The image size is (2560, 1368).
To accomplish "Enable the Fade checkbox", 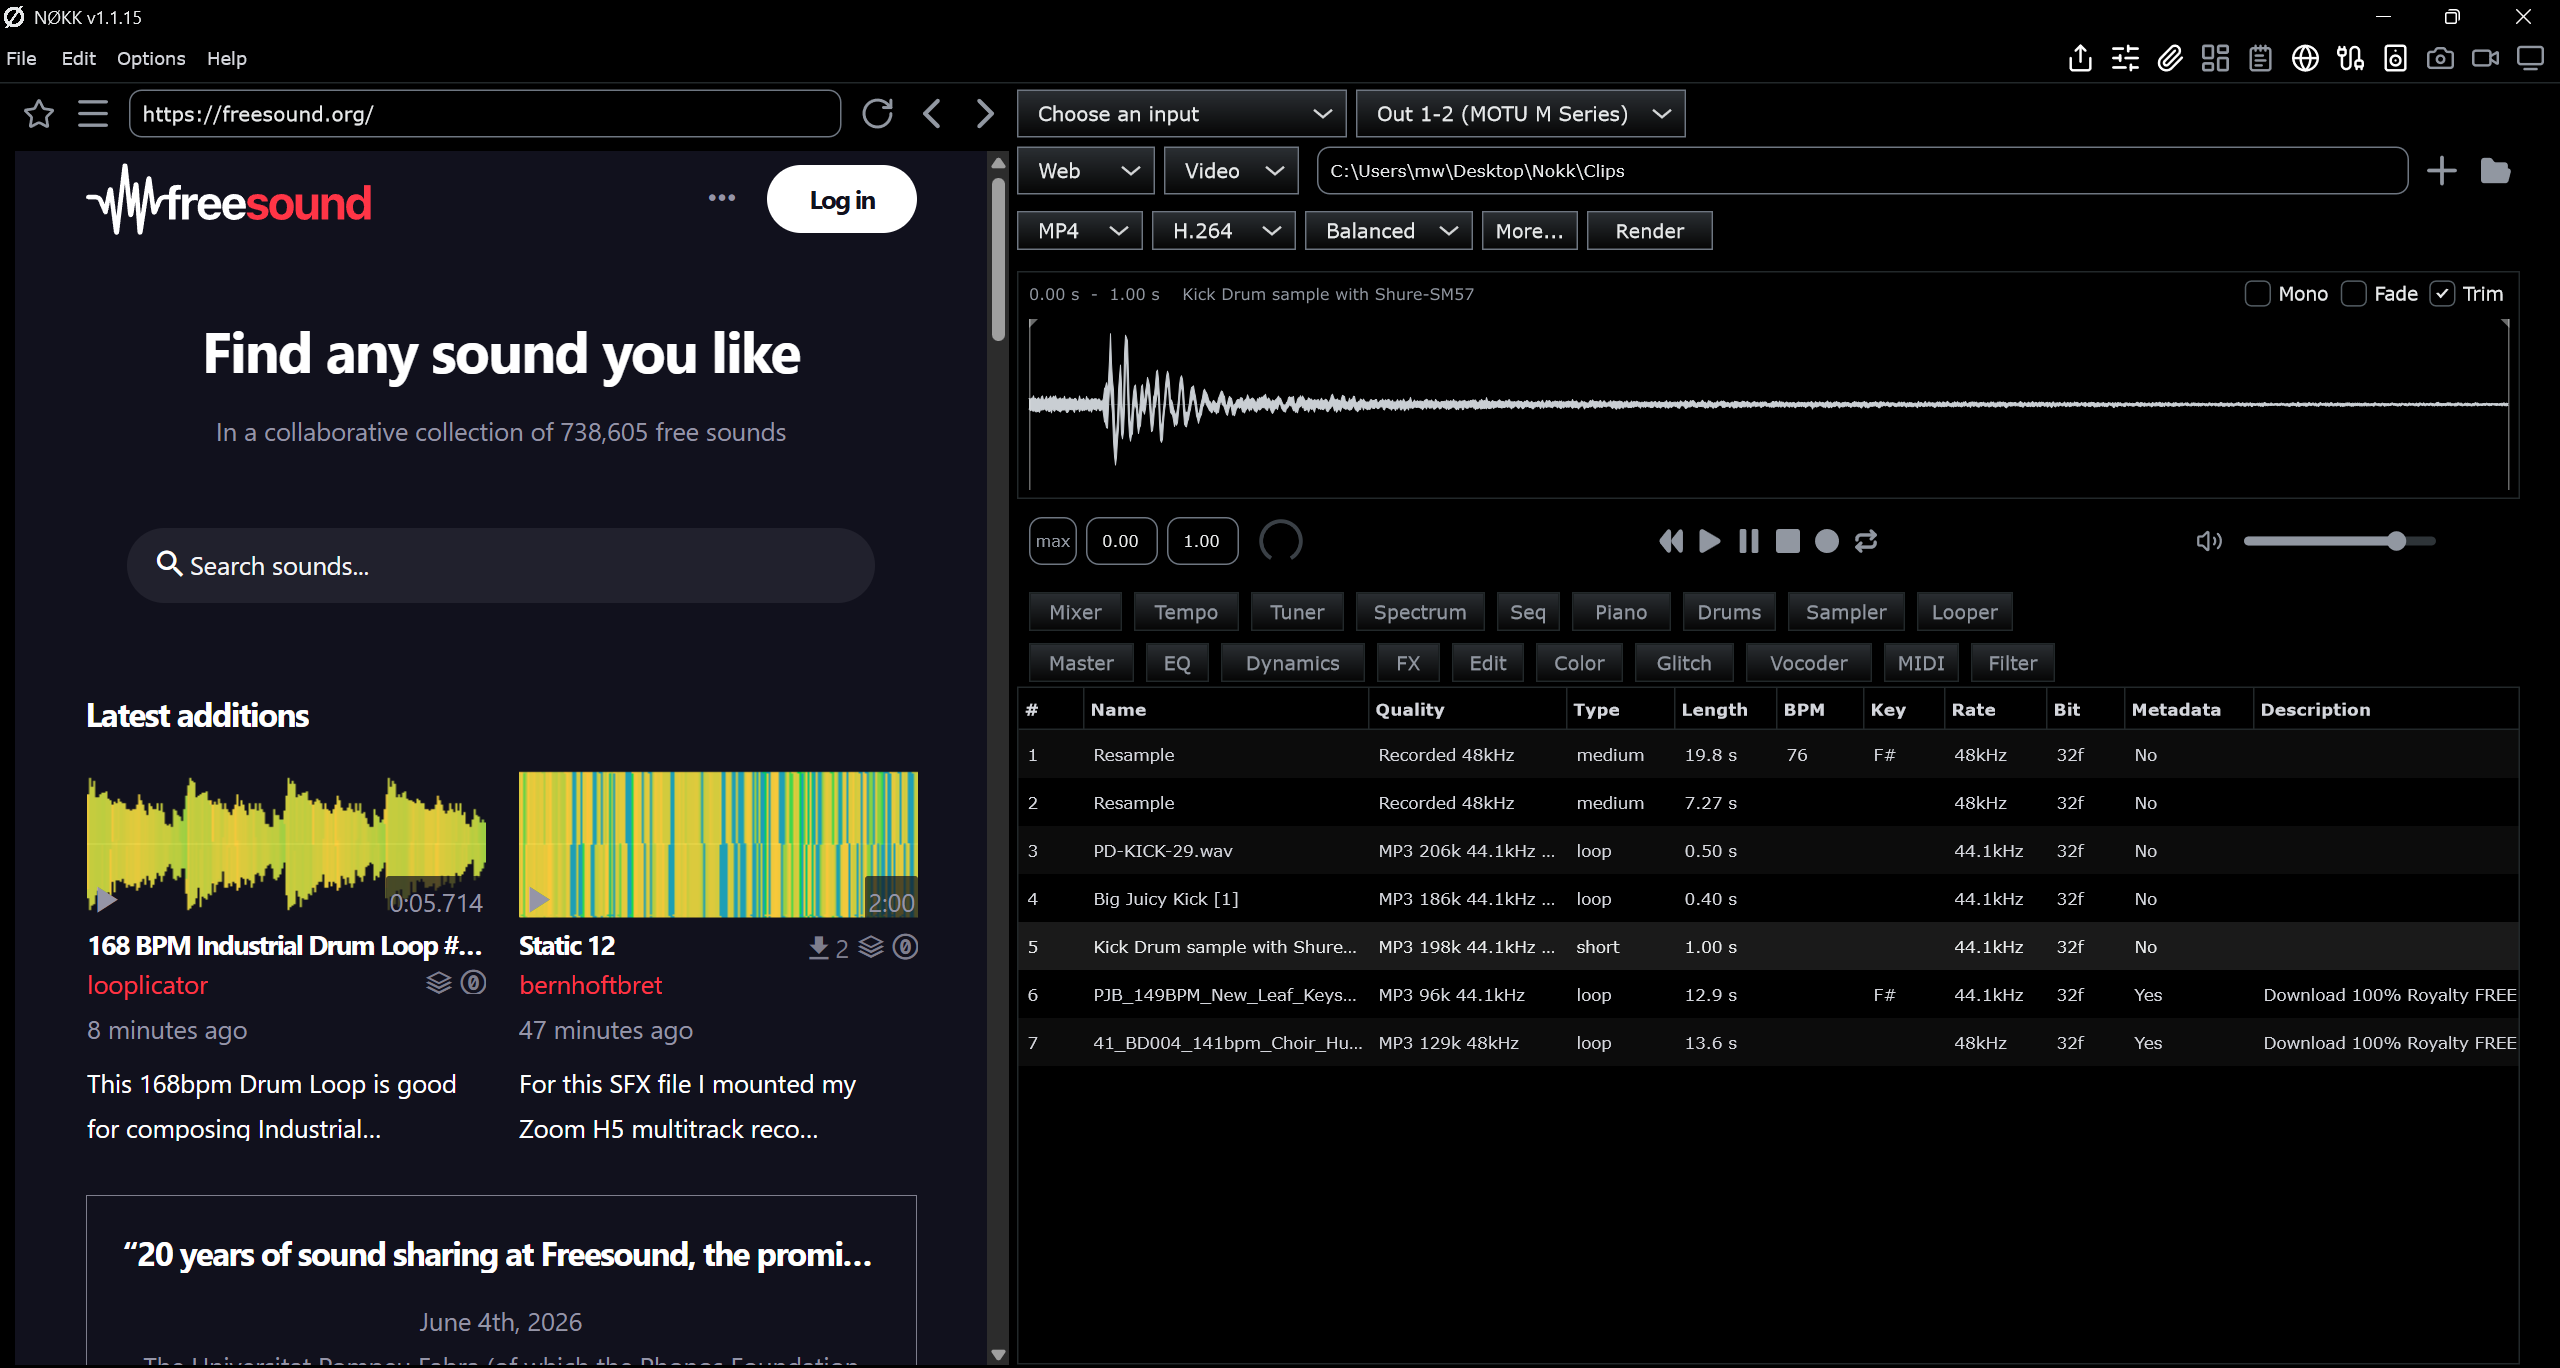I will 2353,294.
